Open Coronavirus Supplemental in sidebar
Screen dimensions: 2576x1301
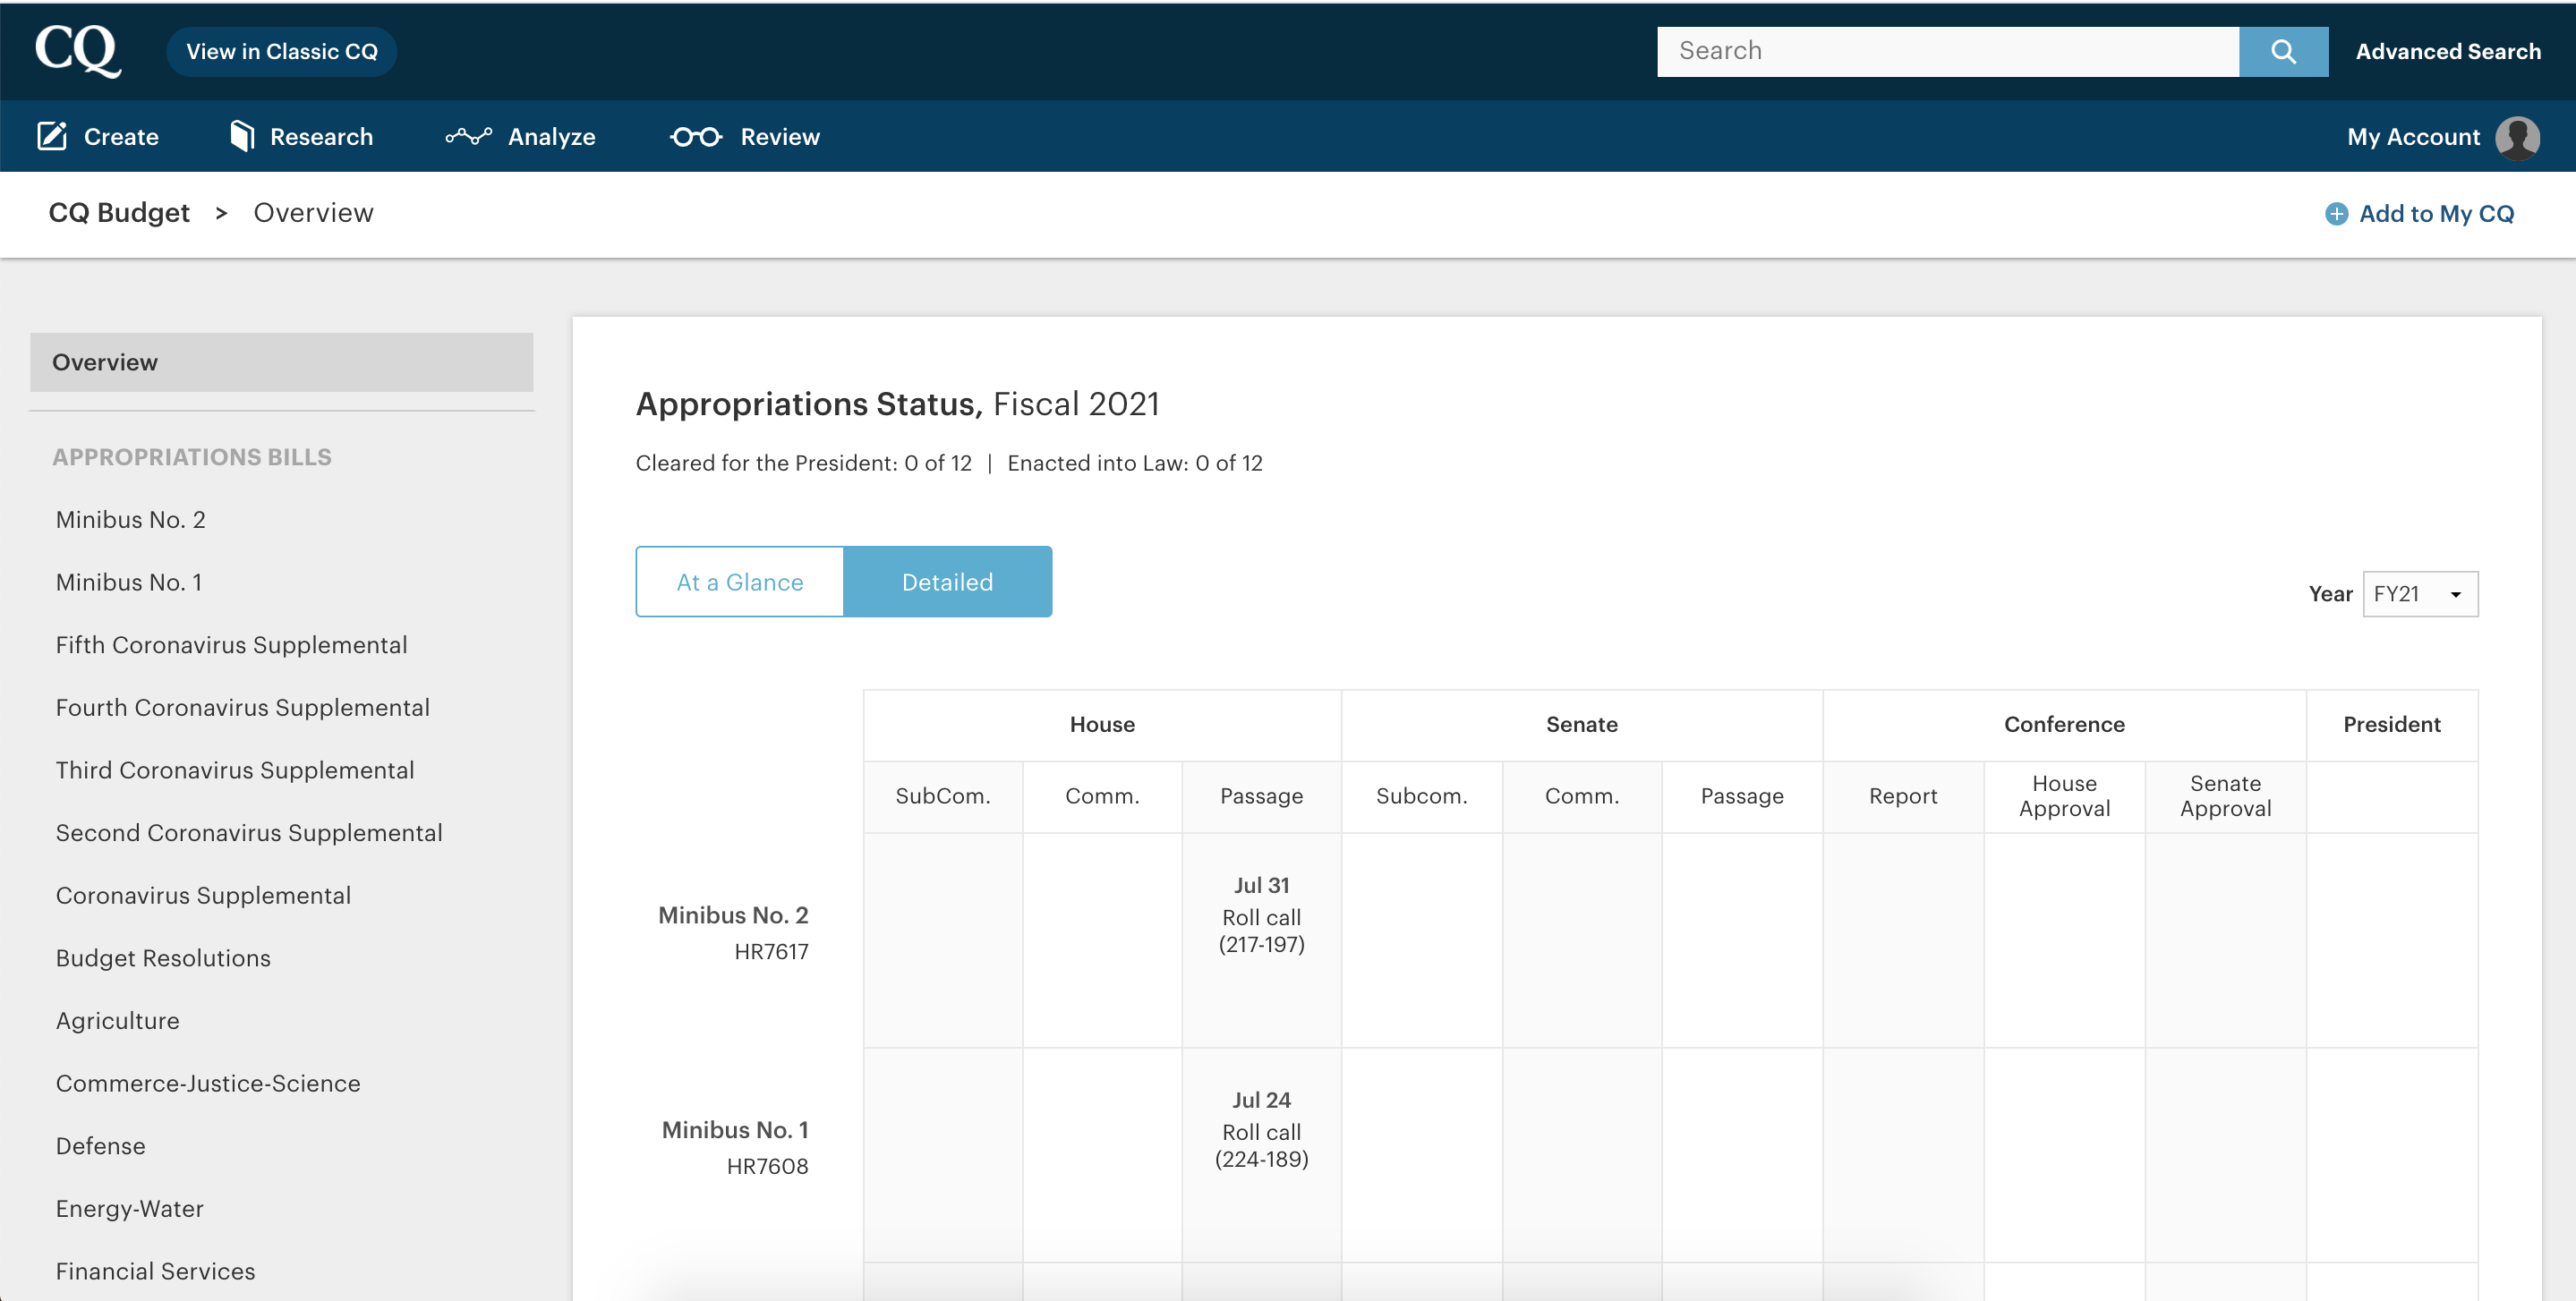(203, 896)
